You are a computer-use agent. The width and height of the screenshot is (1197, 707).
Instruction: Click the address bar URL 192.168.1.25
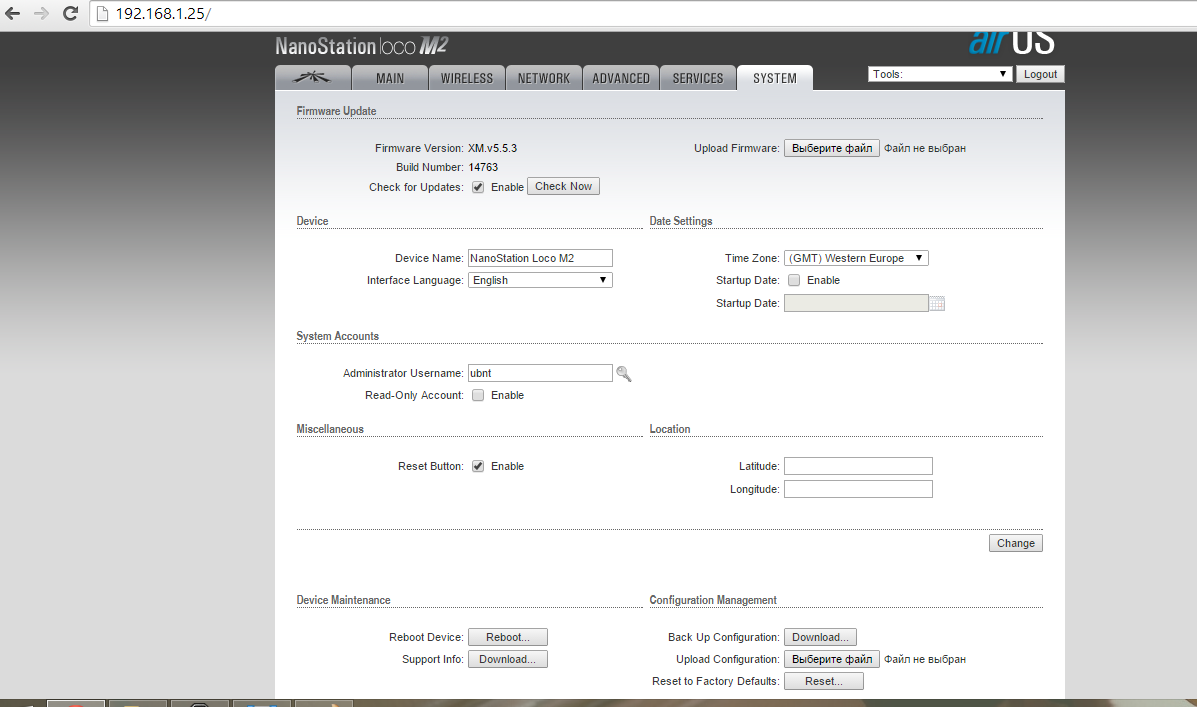[163, 14]
